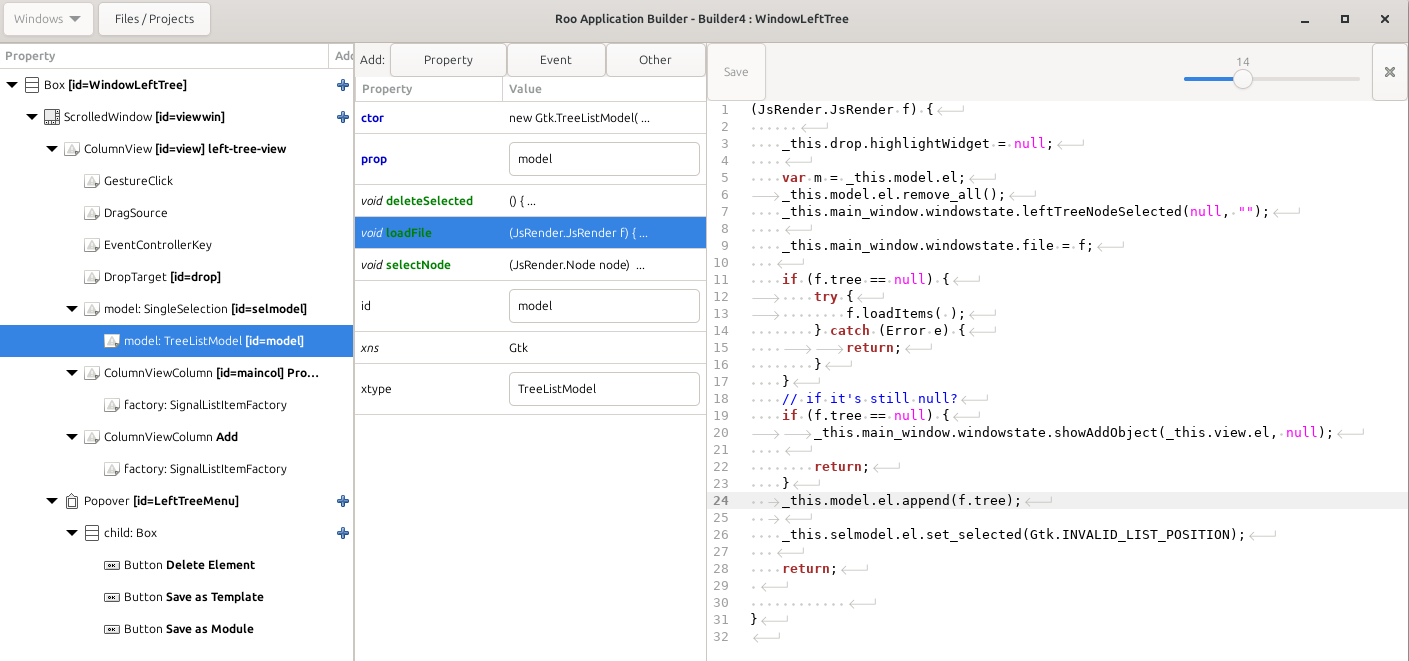Add child to Popover LeftTreeMenu with plus icon

(x=343, y=501)
